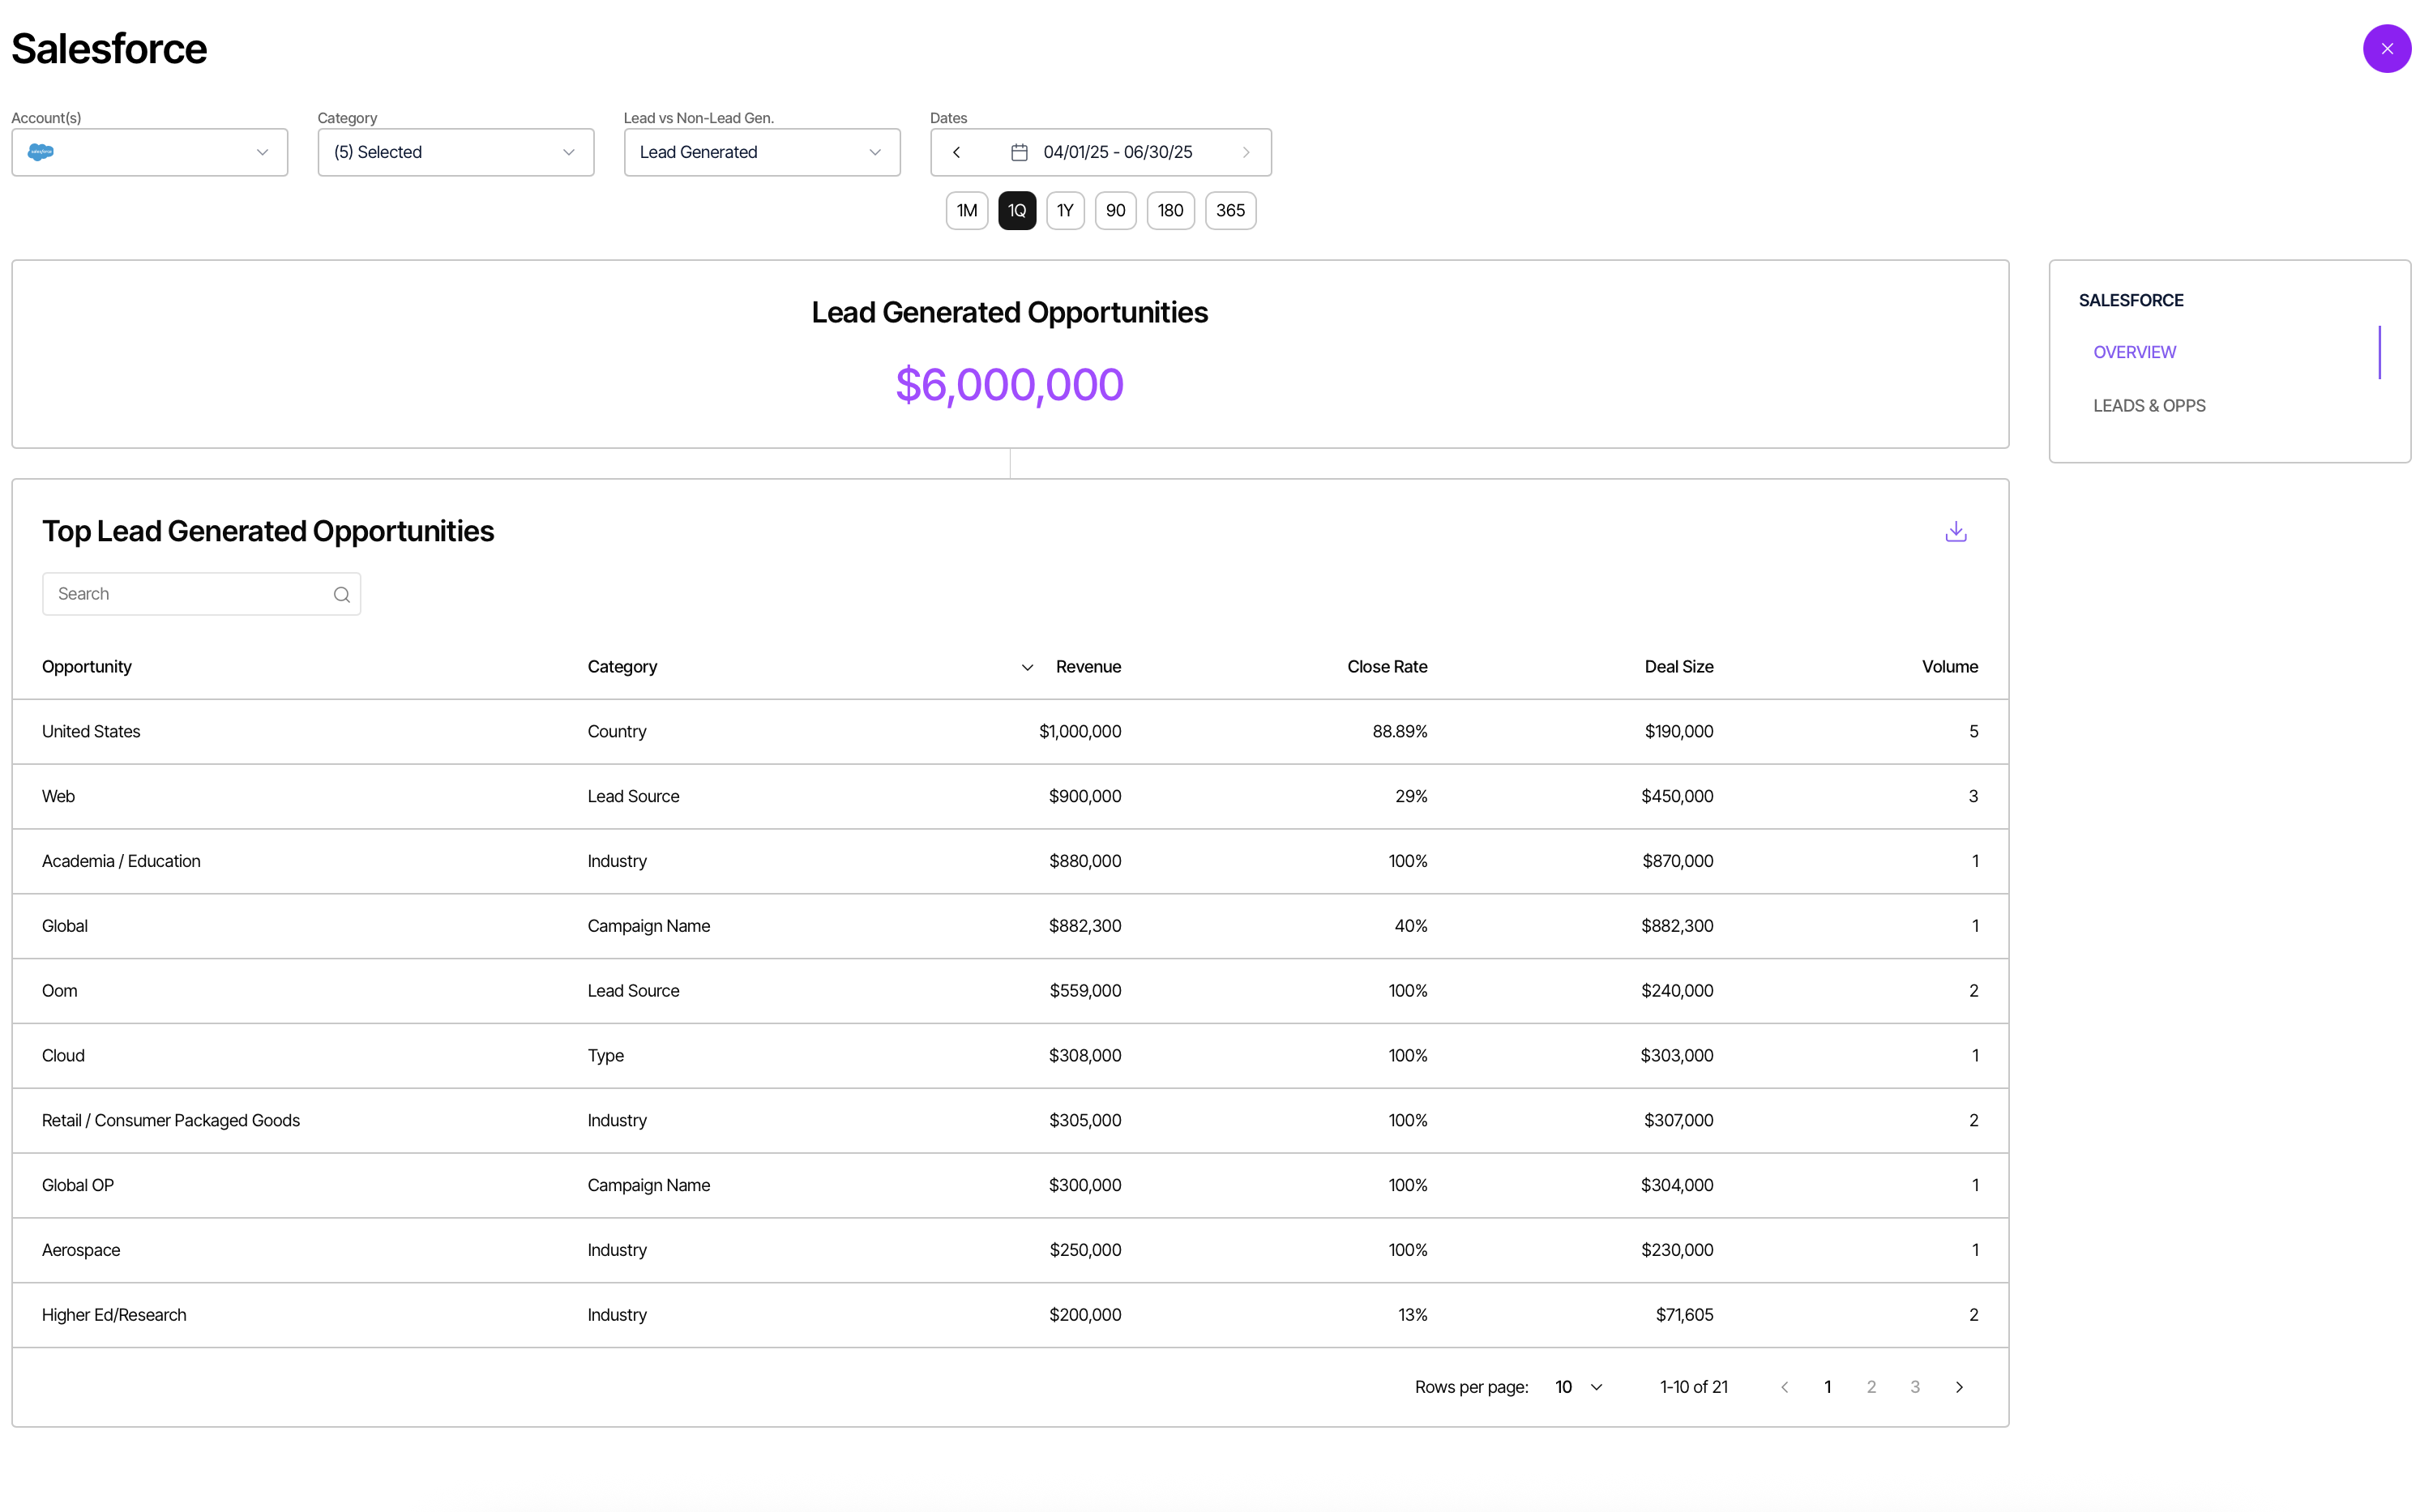The image size is (2433, 1512).
Task: Click the Salesforce cloud logo in Accounts
Action: point(41,152)
